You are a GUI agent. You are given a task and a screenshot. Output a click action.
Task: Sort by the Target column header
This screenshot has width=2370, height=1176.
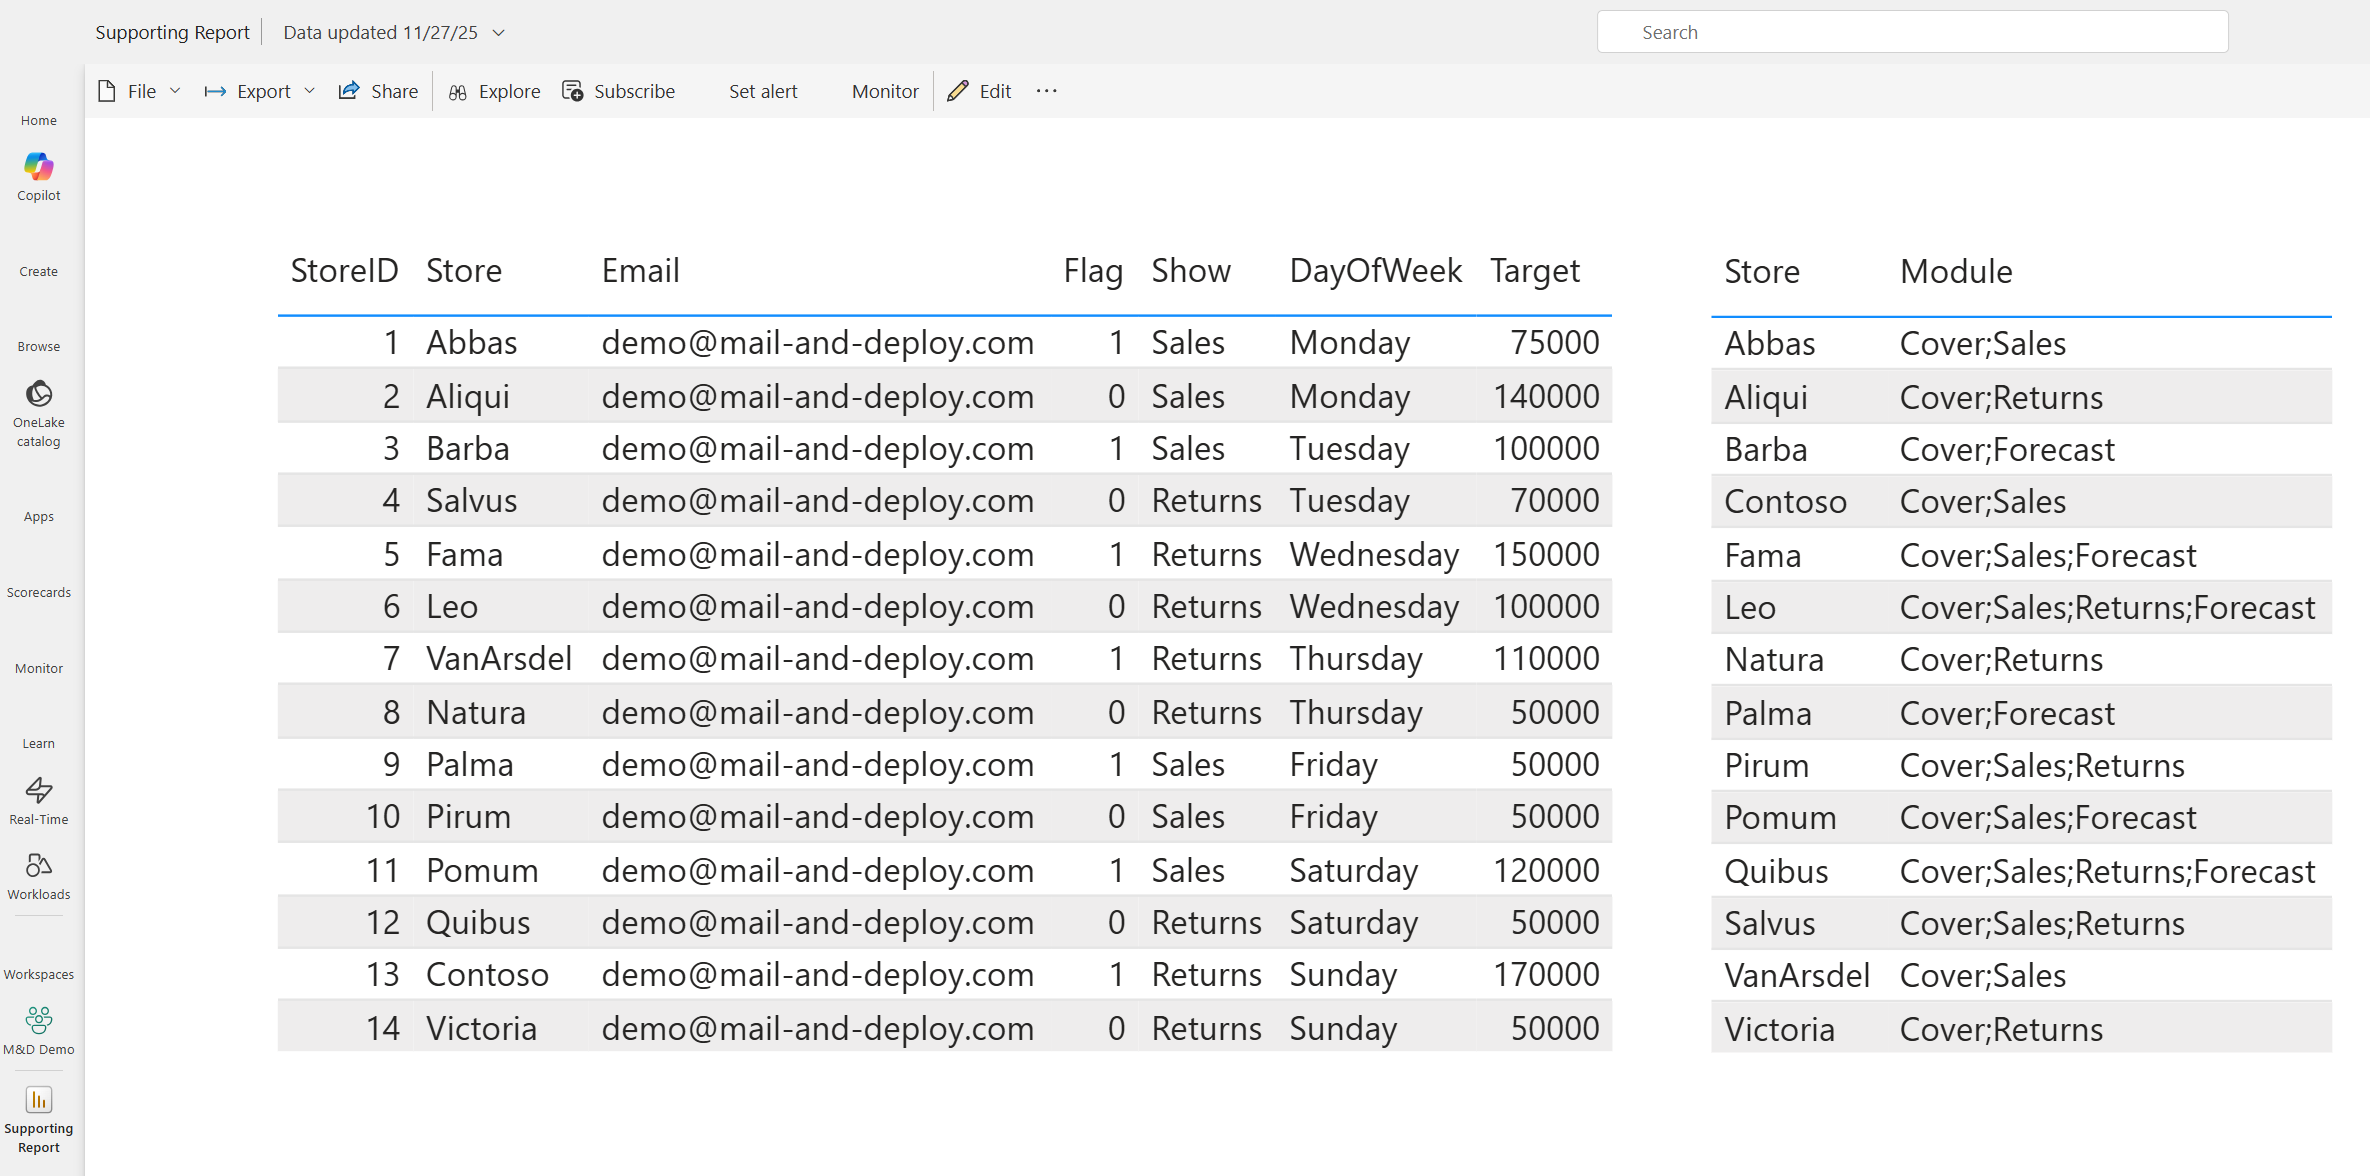tap(1534, 271)
